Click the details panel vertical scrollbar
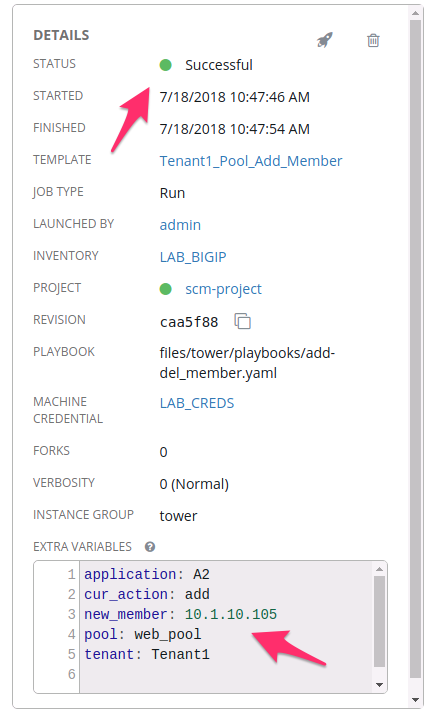 415,349
